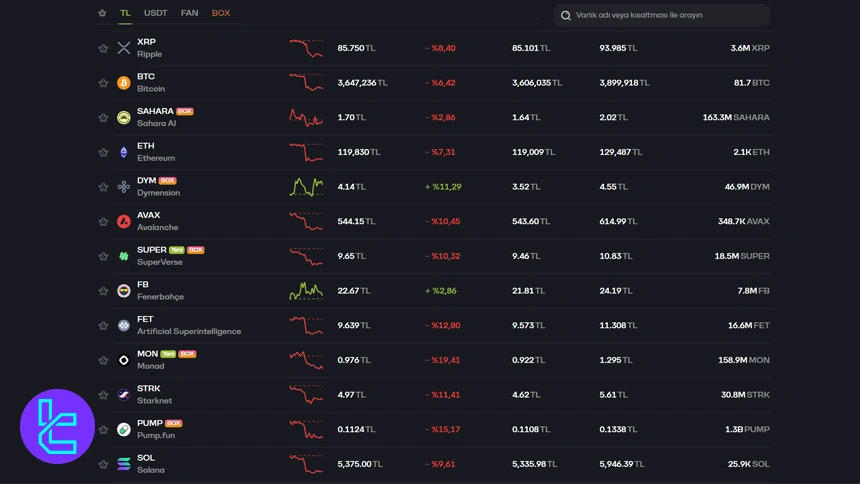Viewport: 860px width, 484px height.
Task: Show favorites using header star filter
Action: [102, 13]
